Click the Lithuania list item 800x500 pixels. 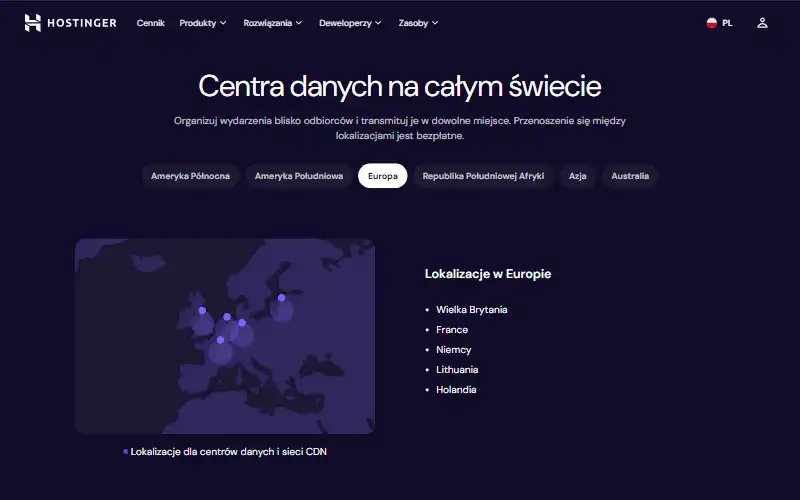(457, 369)
